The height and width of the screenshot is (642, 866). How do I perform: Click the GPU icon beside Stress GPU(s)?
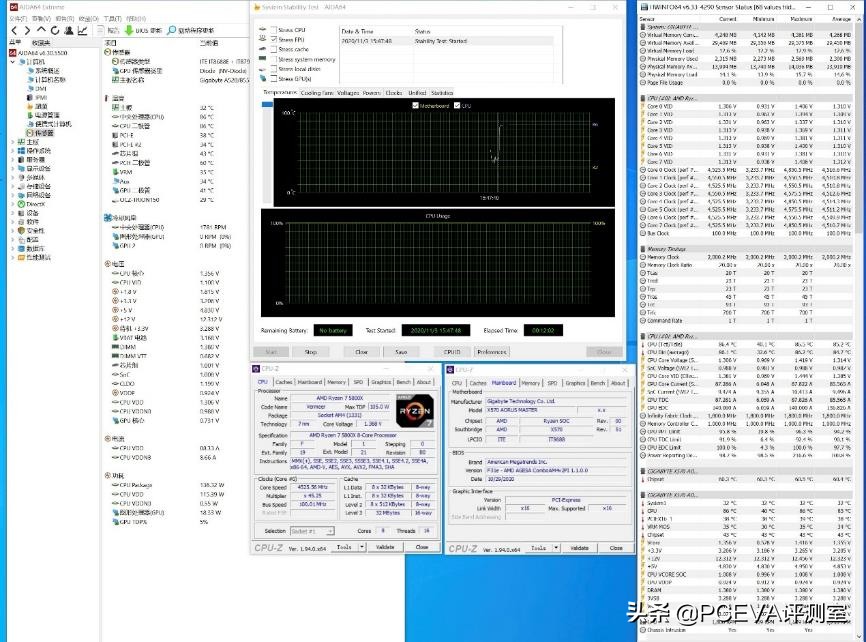point(263,78)
